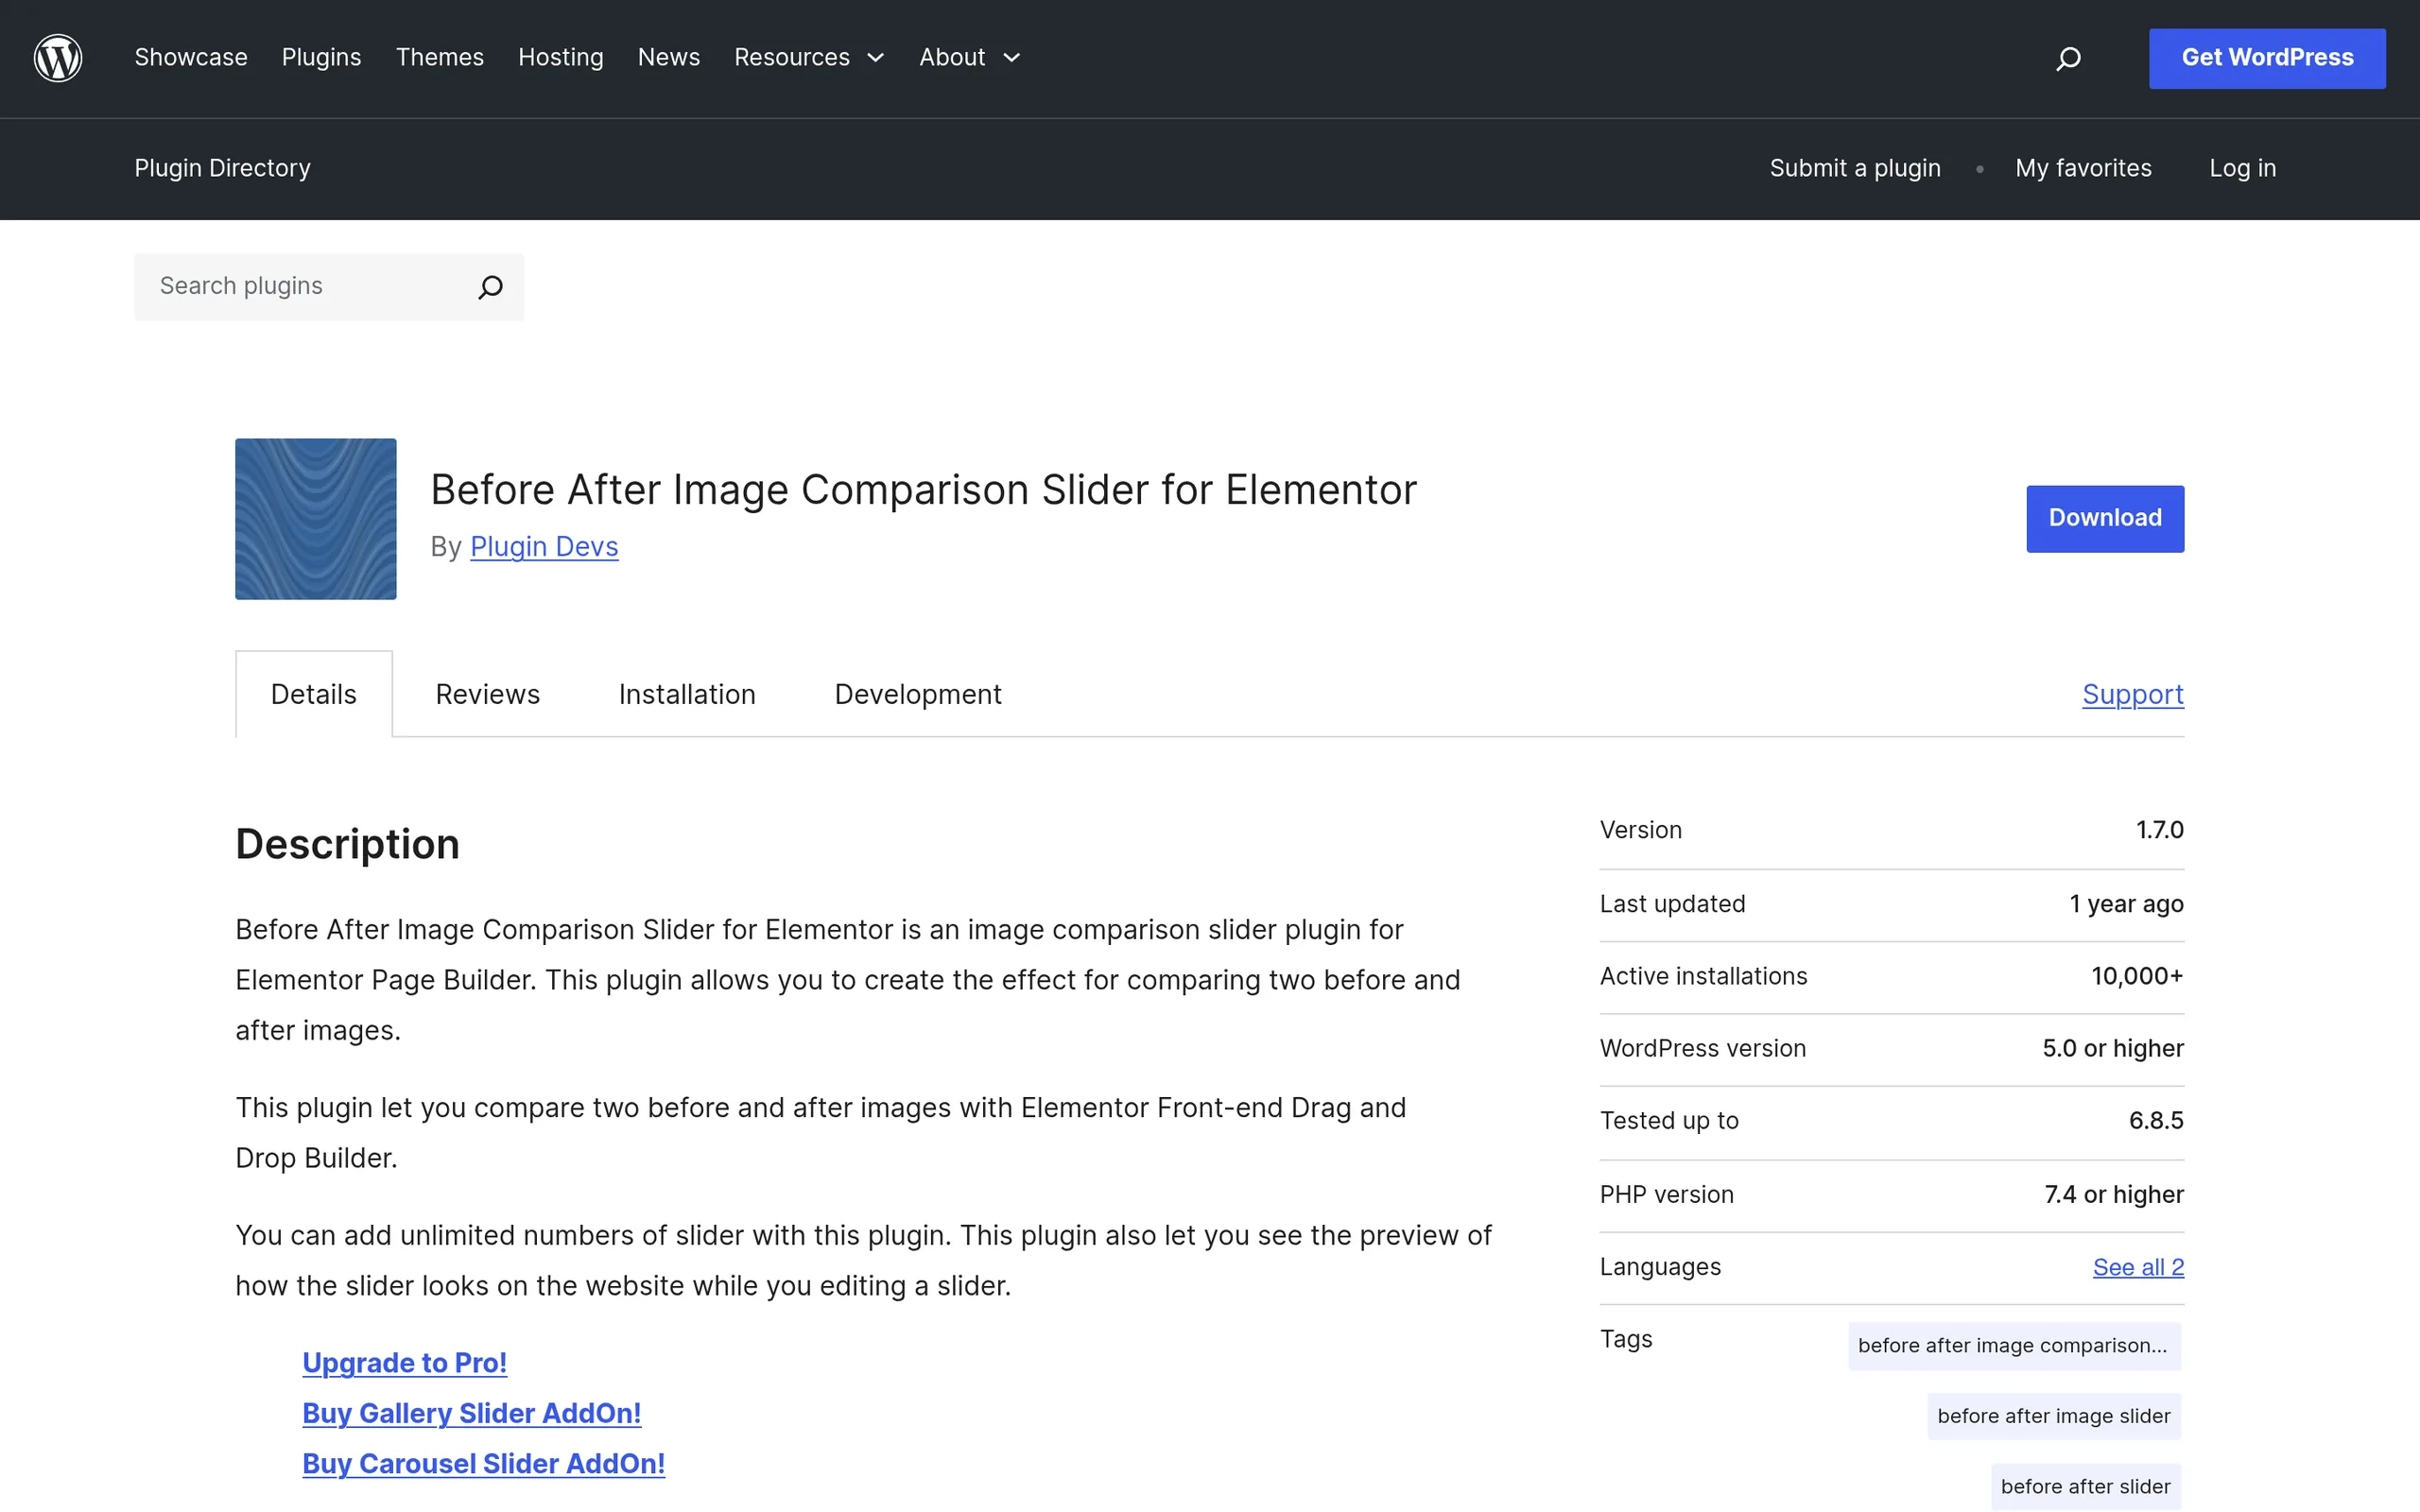Open the Hosting navigation link

(561, 58)
